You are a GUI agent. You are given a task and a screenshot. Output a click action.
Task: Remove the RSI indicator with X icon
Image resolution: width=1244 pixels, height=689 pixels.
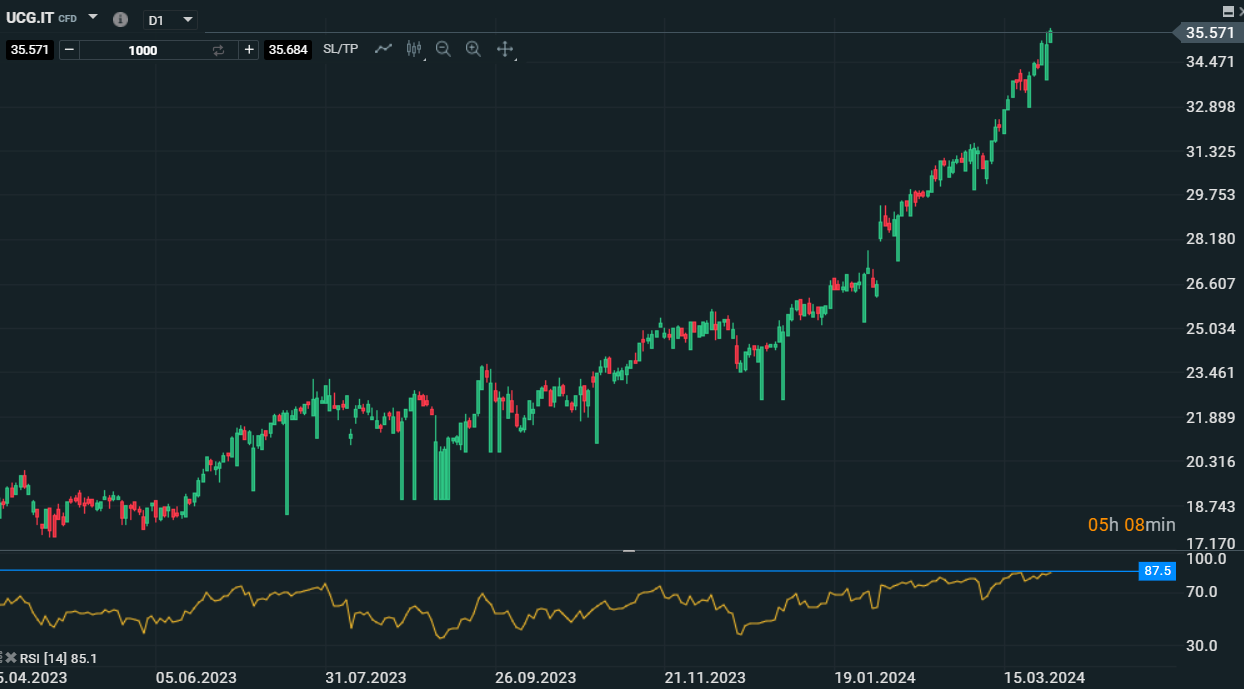[11, 657]
